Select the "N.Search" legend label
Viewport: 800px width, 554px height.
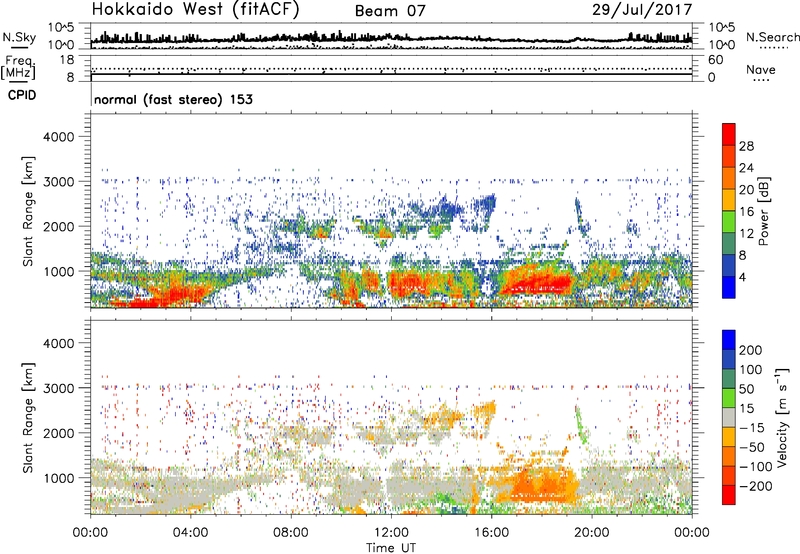pyautogui.click(x=772, y=37)
